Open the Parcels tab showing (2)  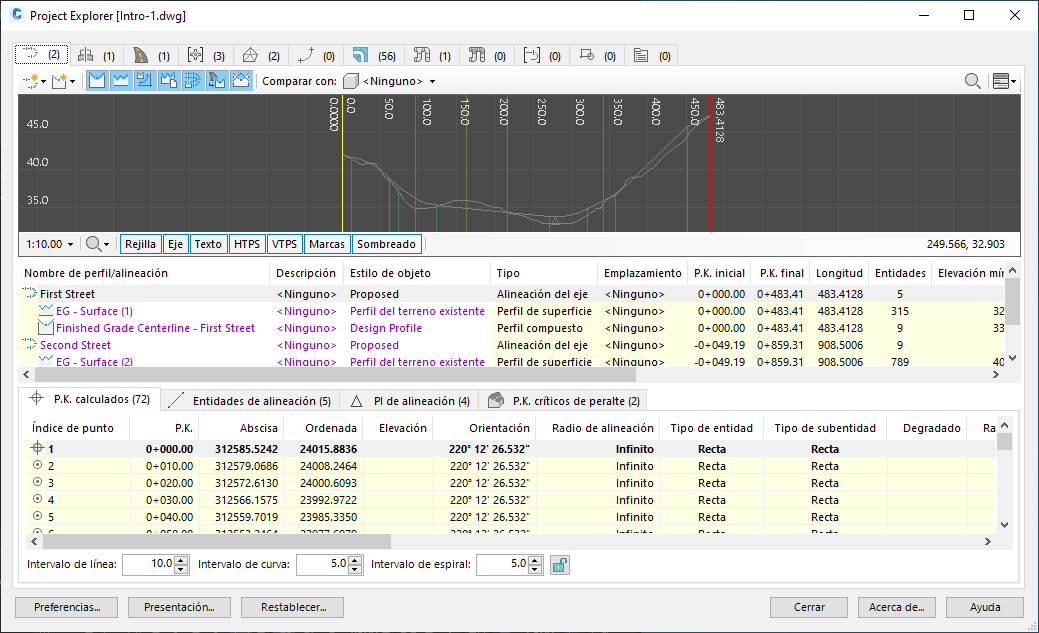(261, 55)
